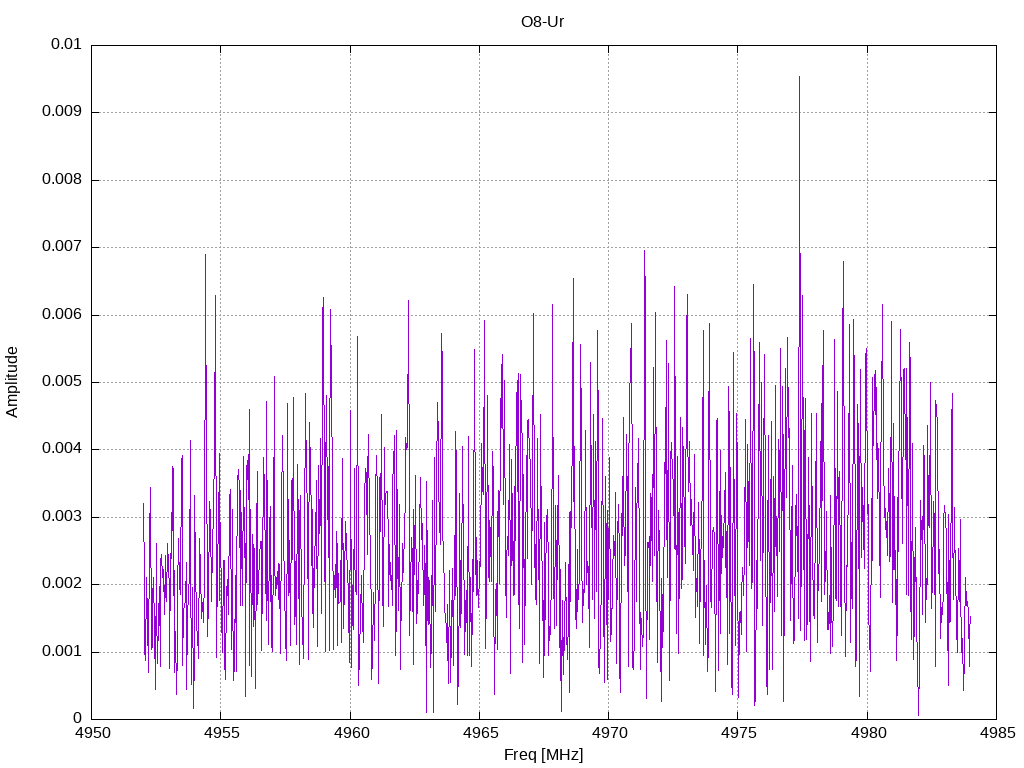Click the Amplitude axis label

click(12, 382)
